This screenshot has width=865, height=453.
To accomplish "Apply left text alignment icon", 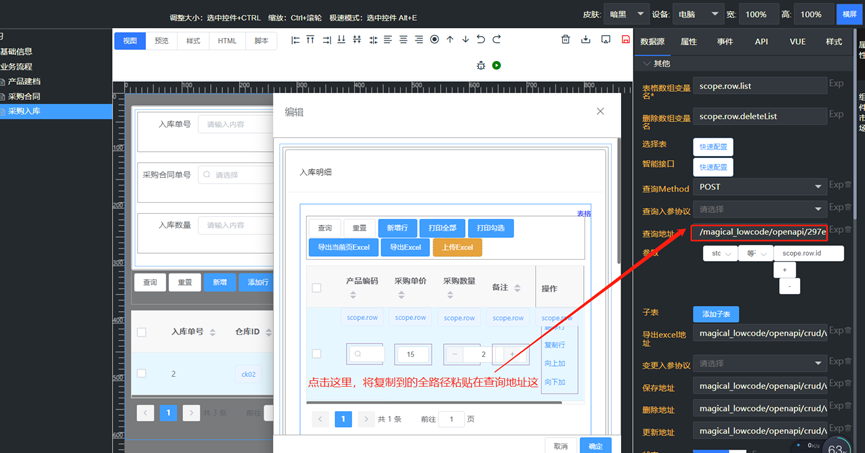I will [388, 40].
